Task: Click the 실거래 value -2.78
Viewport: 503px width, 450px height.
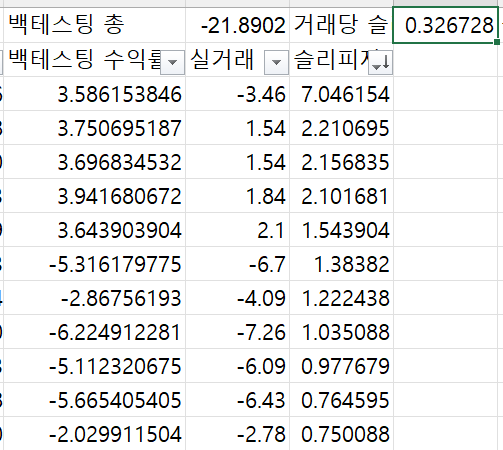Action: click(237, 434)
